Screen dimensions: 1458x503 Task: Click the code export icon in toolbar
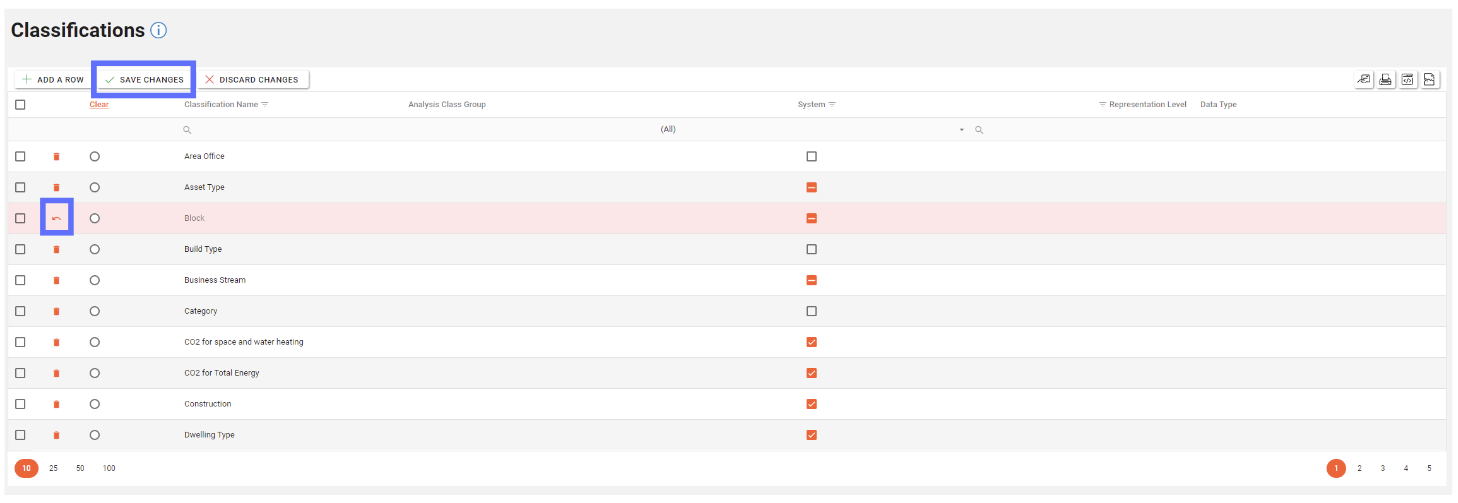coord(1408,80)
